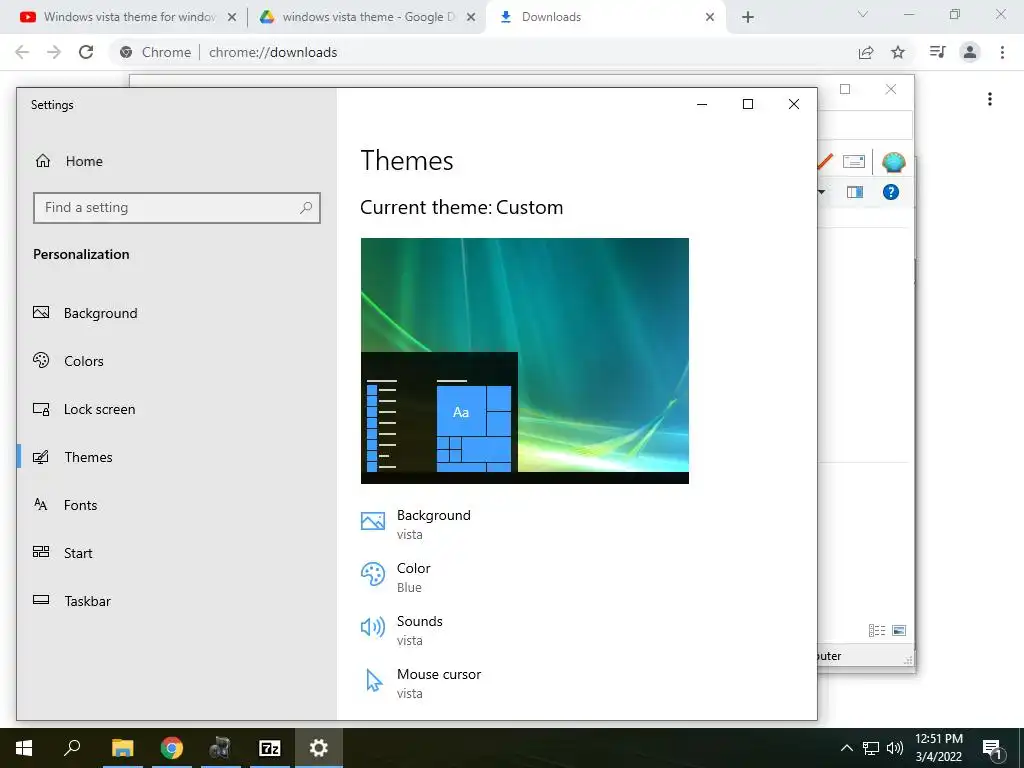Close the Downloads tab

[710, 18]
